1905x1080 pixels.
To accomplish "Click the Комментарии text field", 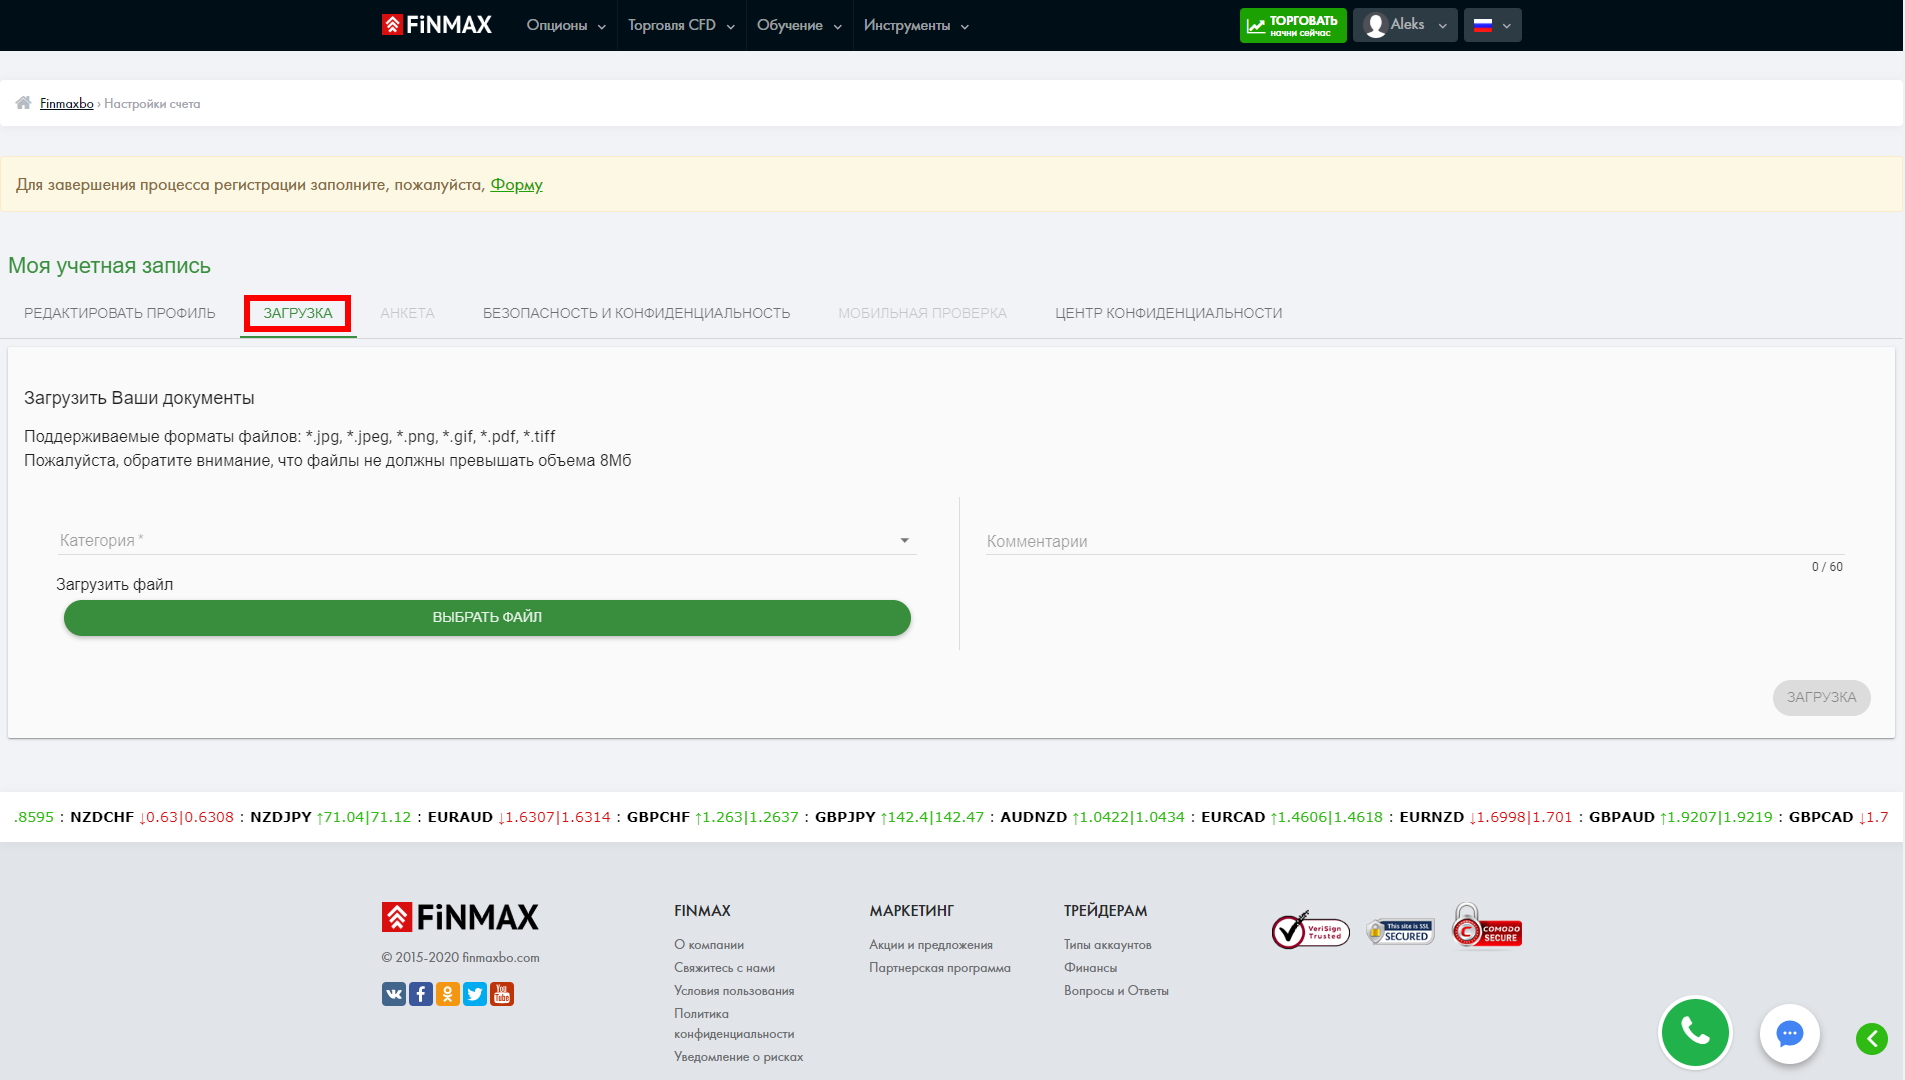I will click(x=1414, y=541).
